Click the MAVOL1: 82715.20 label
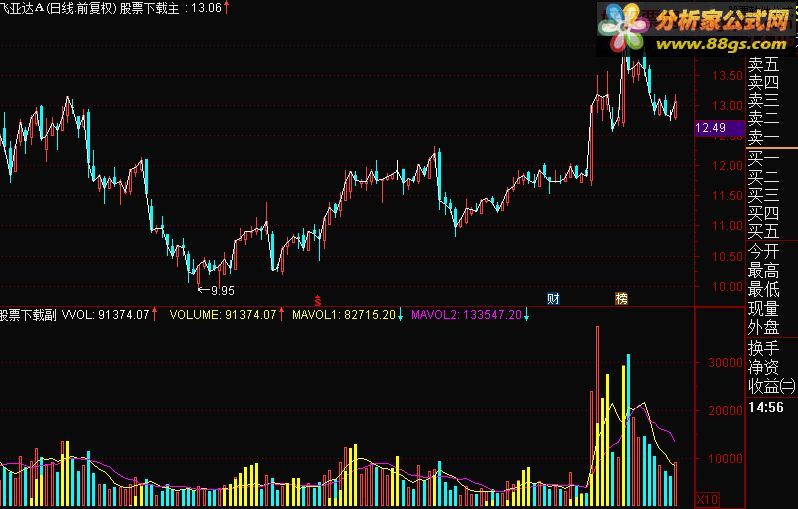 click(x=348, y=315)
